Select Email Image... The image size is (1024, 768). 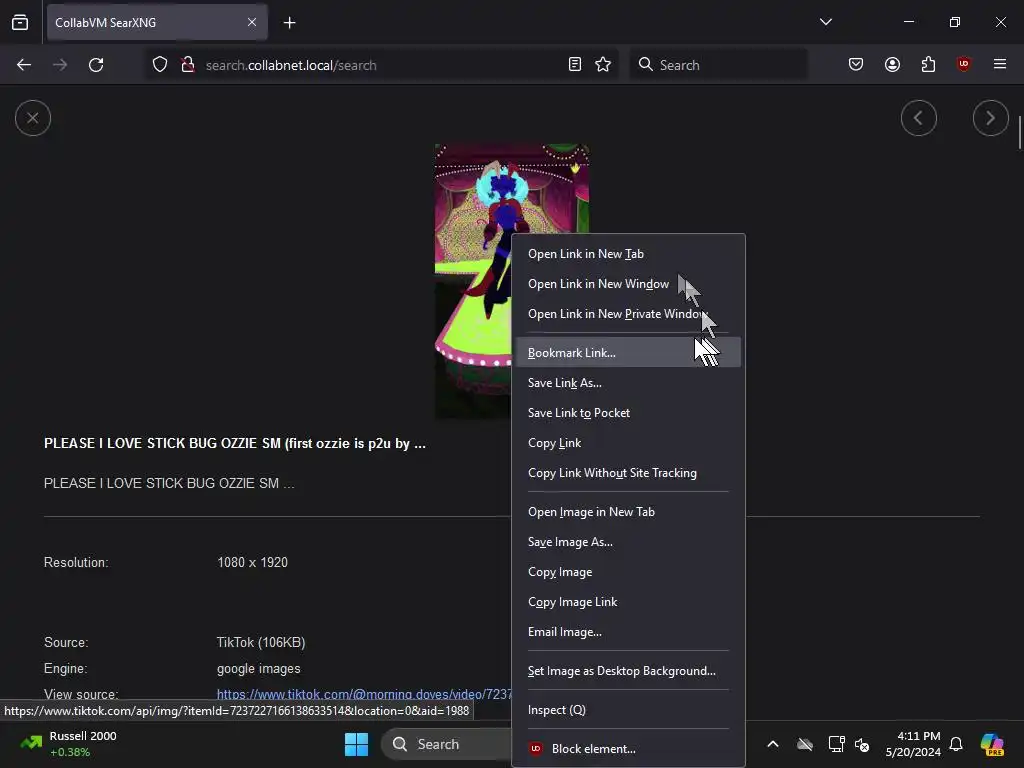[628, 632]
